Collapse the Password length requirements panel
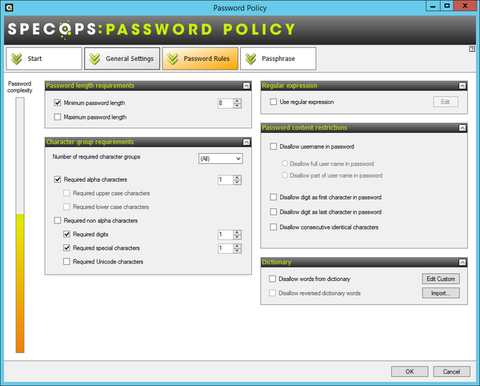Screen dimensions: 480x386 [246, 86]
